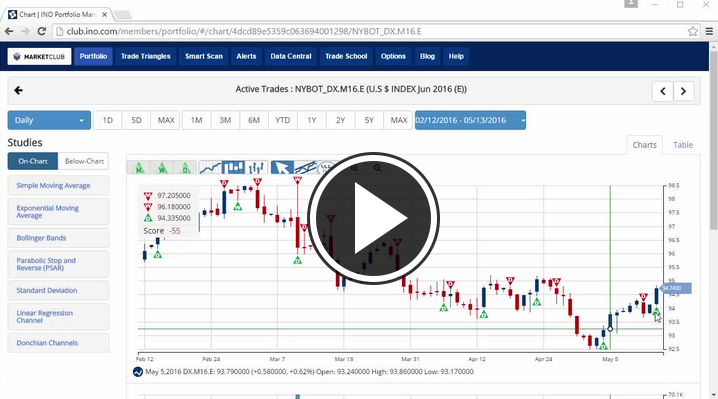Click the Score -55 readout

(x=162, y=231)
